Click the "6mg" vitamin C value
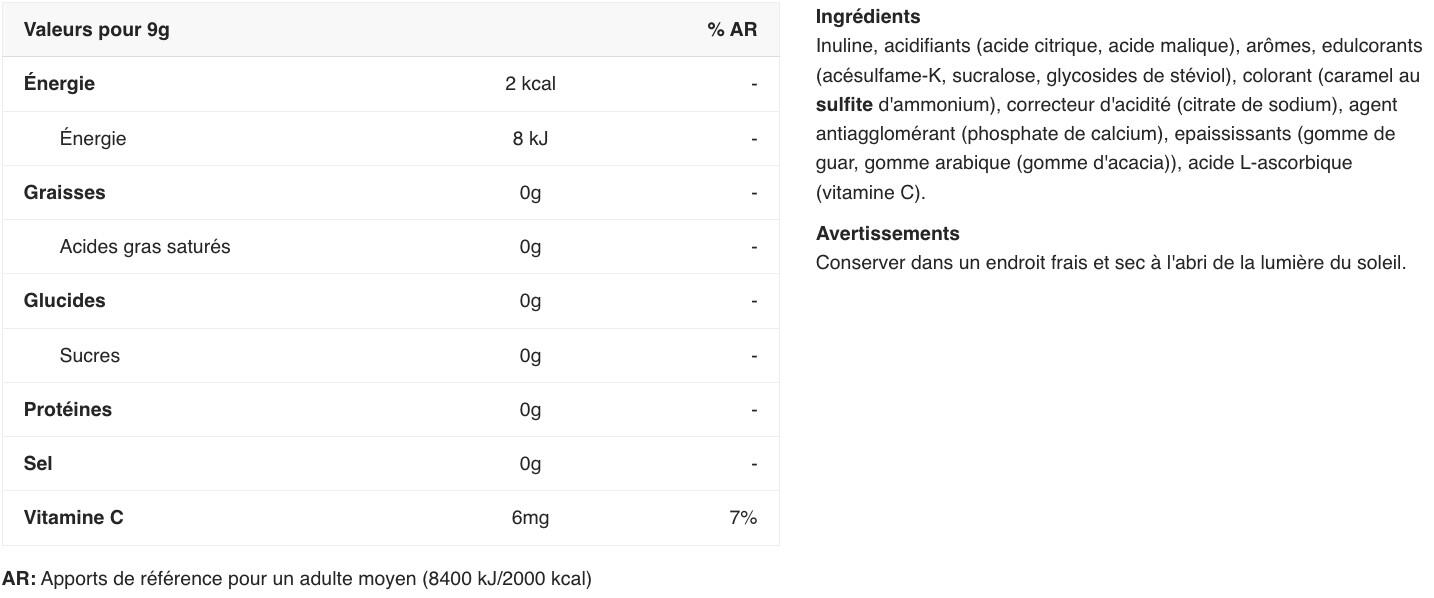 pos(530,518)
